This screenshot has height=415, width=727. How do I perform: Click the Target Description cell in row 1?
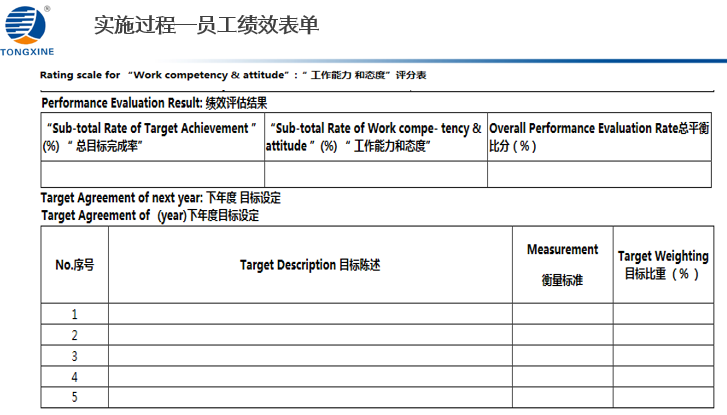tap(310, 314)
